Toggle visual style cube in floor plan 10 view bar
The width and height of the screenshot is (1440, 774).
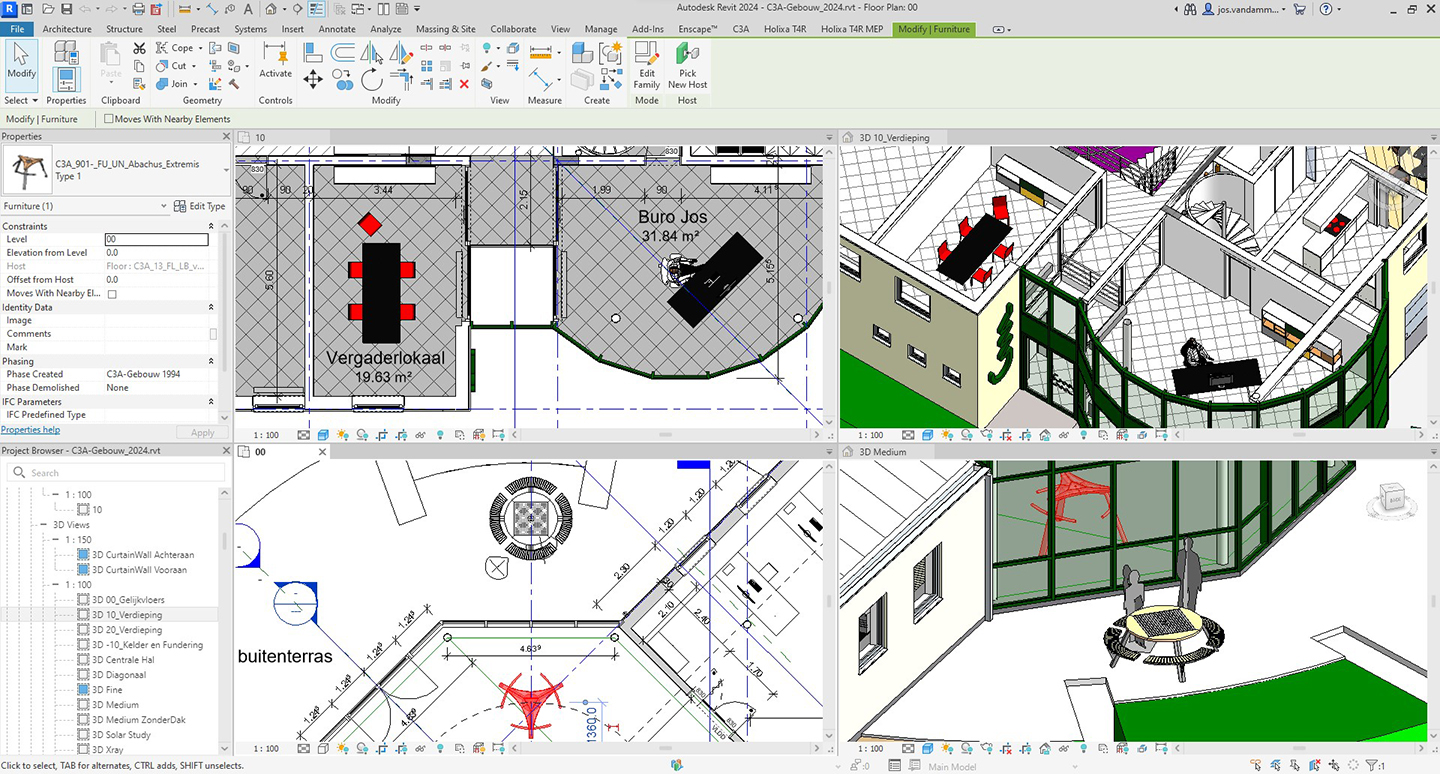coord(323,435)
